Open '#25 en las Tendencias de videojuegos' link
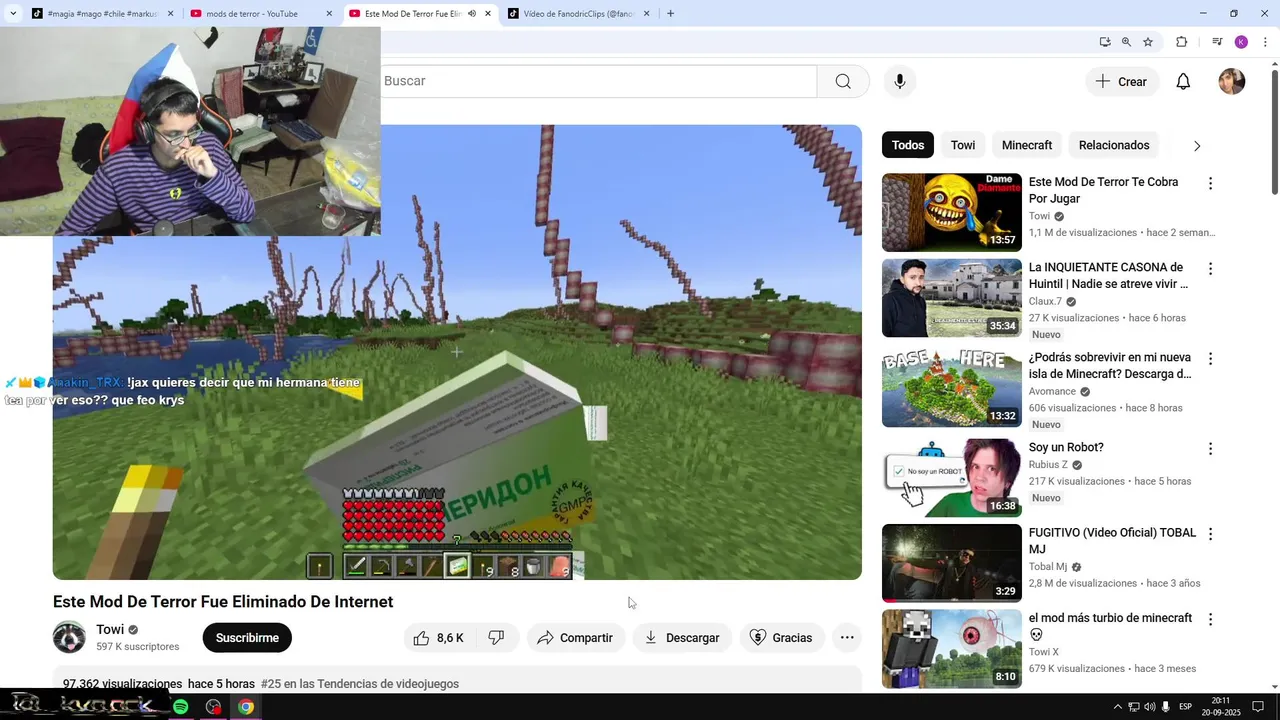Screen dimensions: 1280x720 (x=360, y=684)
